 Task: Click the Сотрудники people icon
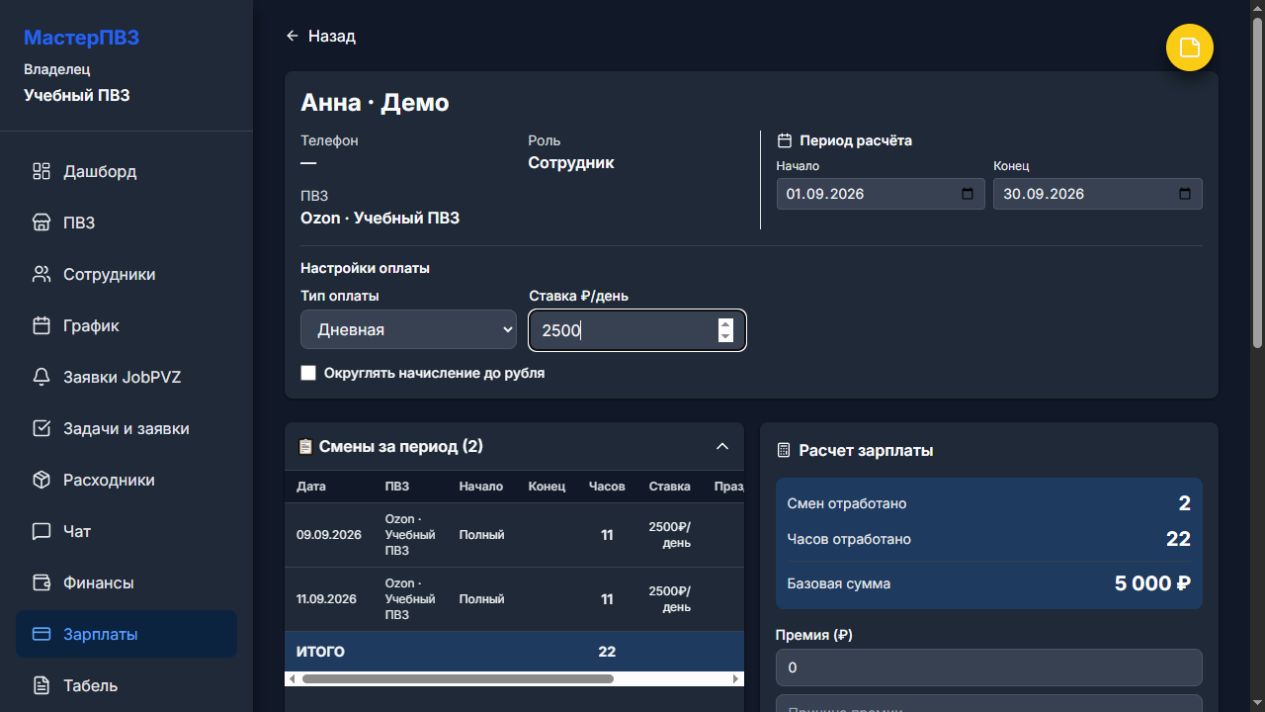41,274
